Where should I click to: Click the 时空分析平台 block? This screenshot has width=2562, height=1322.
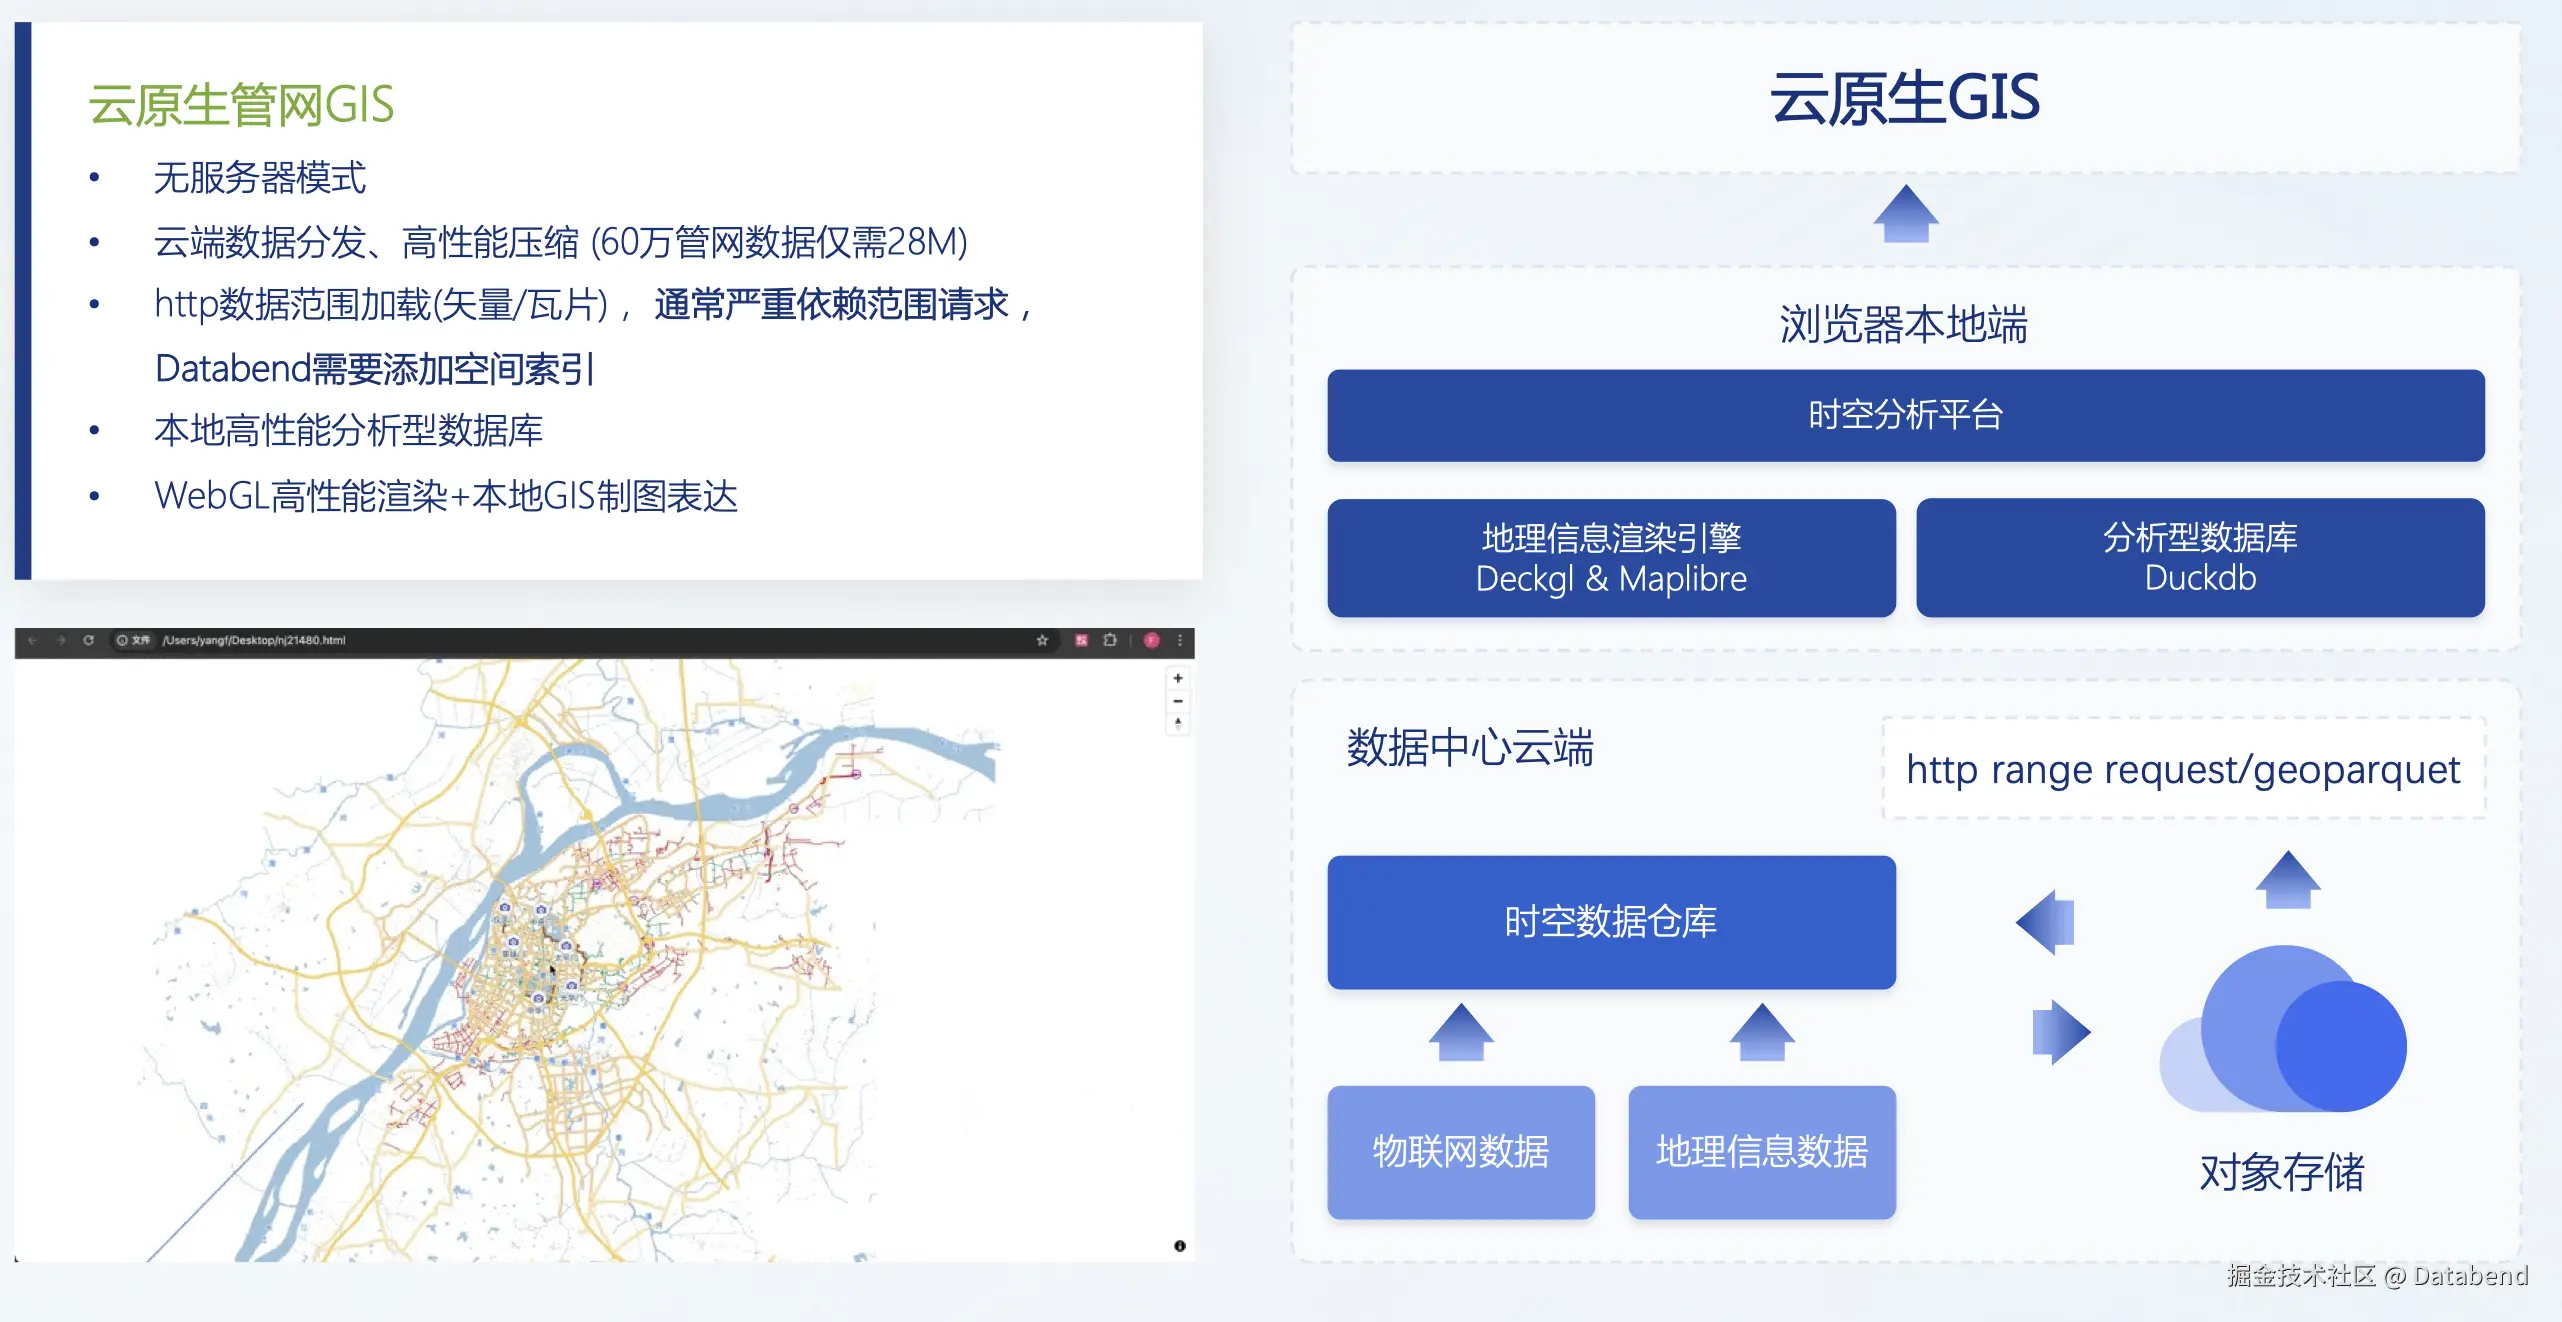(1905, 415)
